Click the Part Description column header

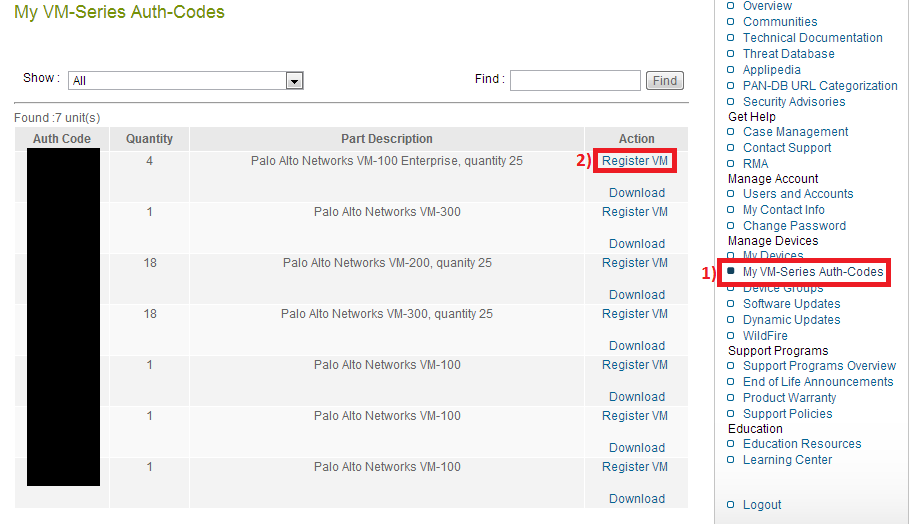(387, 139)
